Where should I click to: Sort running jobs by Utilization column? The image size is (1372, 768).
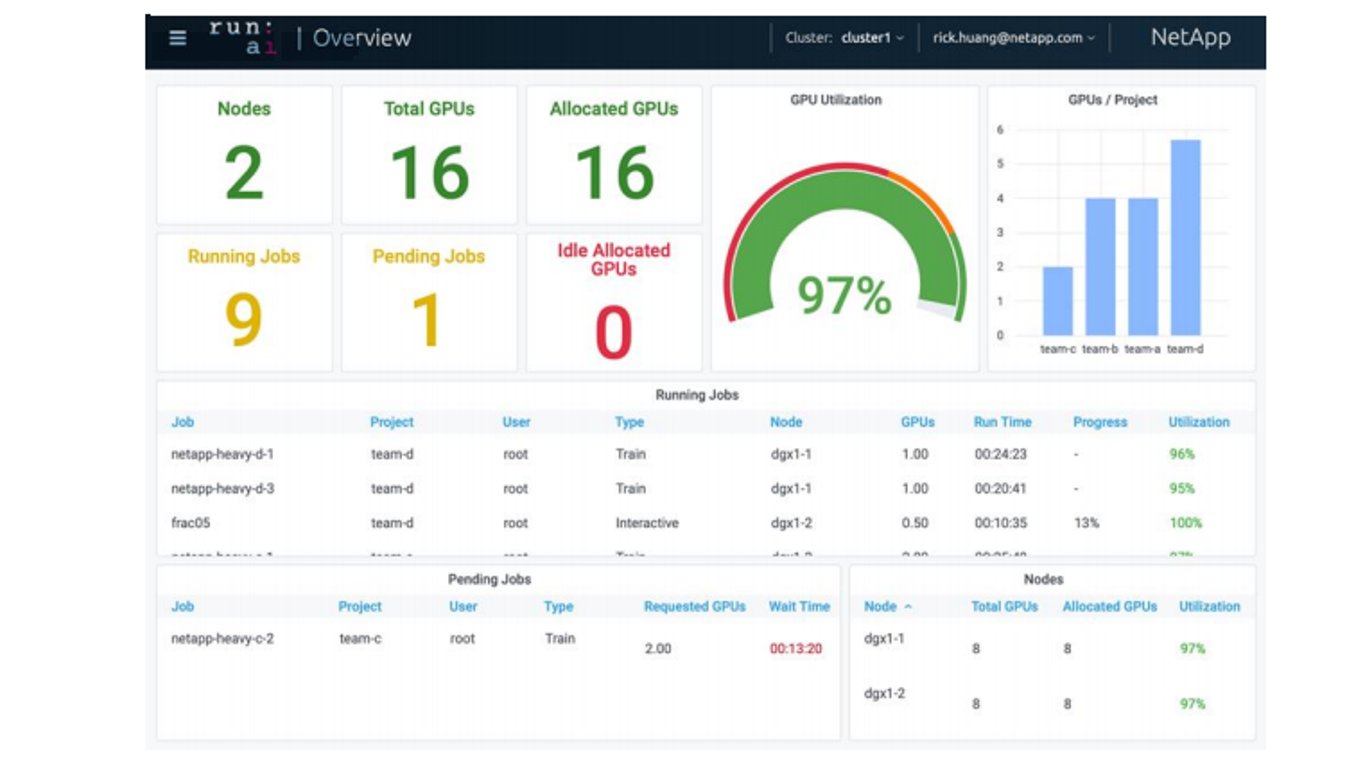coord(1199,422)
